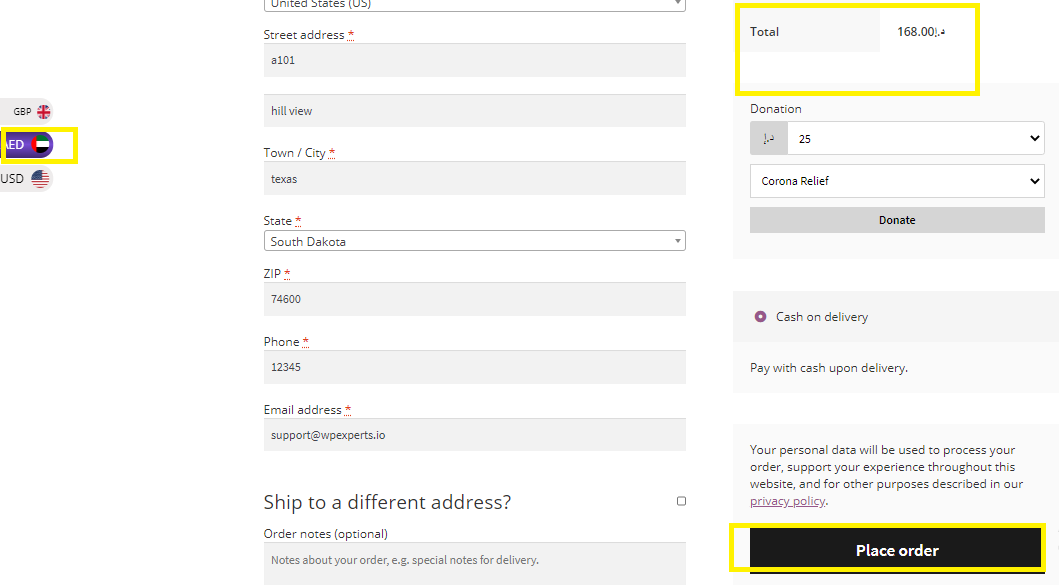
Task: Click the Street address field a101
Action: point(475,60)
